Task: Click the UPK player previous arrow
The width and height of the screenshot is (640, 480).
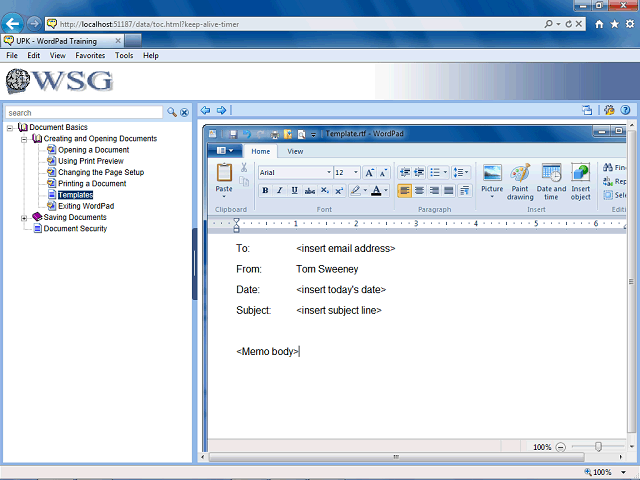Action: coord(205,110)
